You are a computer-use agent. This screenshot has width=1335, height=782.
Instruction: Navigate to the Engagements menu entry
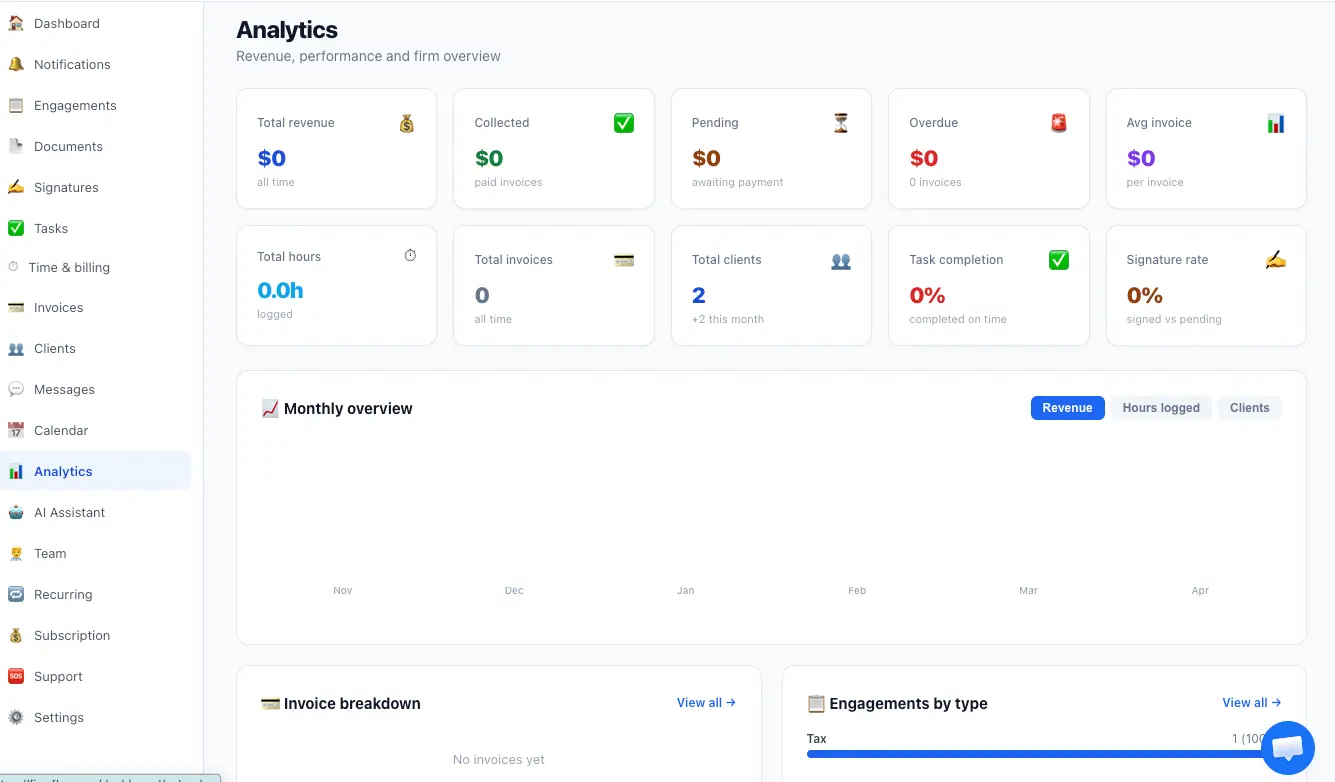point(73,105)
